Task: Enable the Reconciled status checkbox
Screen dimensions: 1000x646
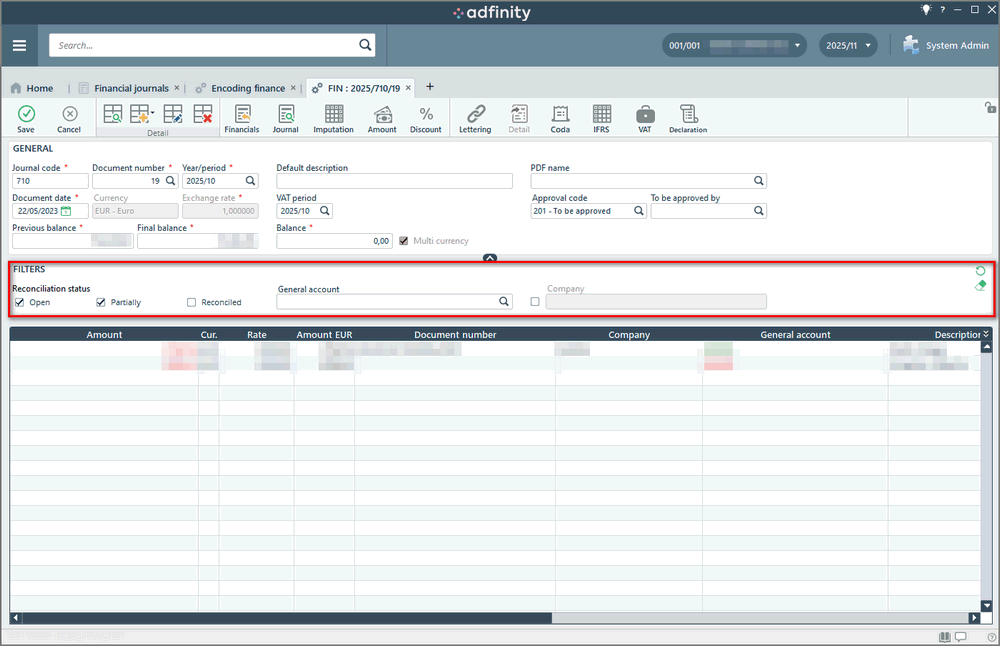Action: pos(192,302)
